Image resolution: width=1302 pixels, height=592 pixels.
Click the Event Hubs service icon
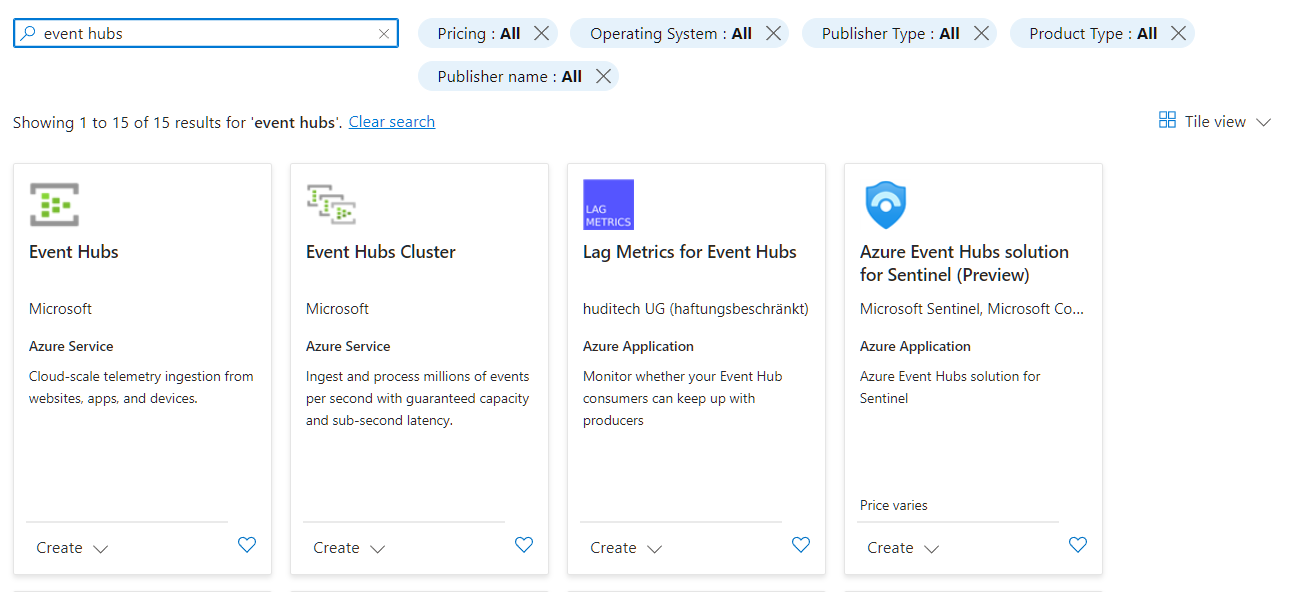(54, 204)
